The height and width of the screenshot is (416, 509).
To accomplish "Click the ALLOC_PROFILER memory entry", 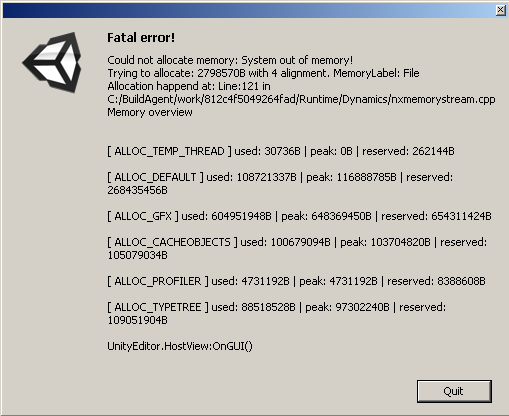I will pyautogui.click(x=296, y=281).
